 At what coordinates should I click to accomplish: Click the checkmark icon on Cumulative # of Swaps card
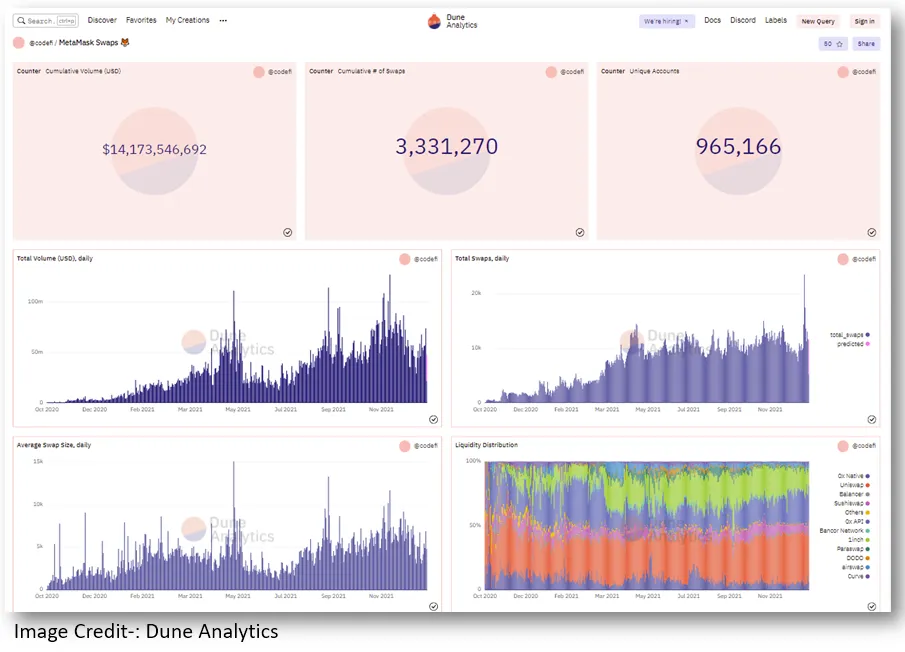tap(580, 233)
